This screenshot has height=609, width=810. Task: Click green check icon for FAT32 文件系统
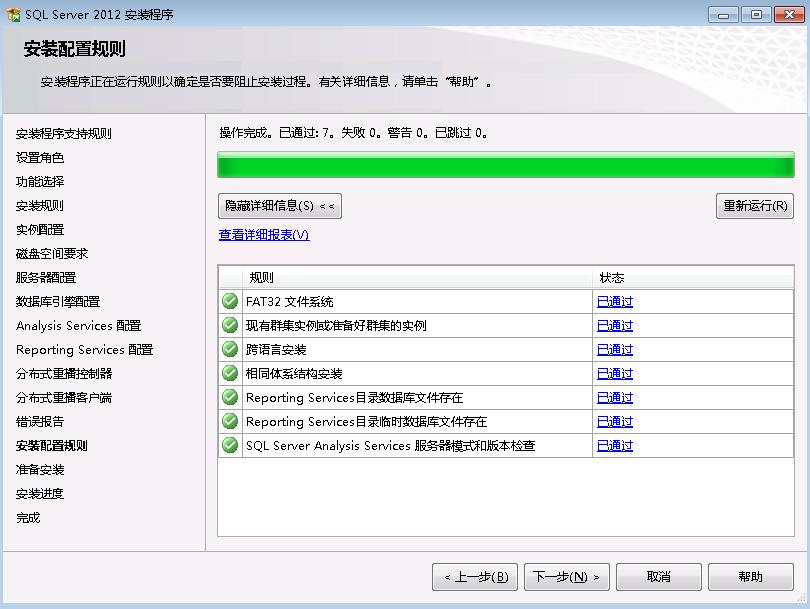[x=230, y=301]
